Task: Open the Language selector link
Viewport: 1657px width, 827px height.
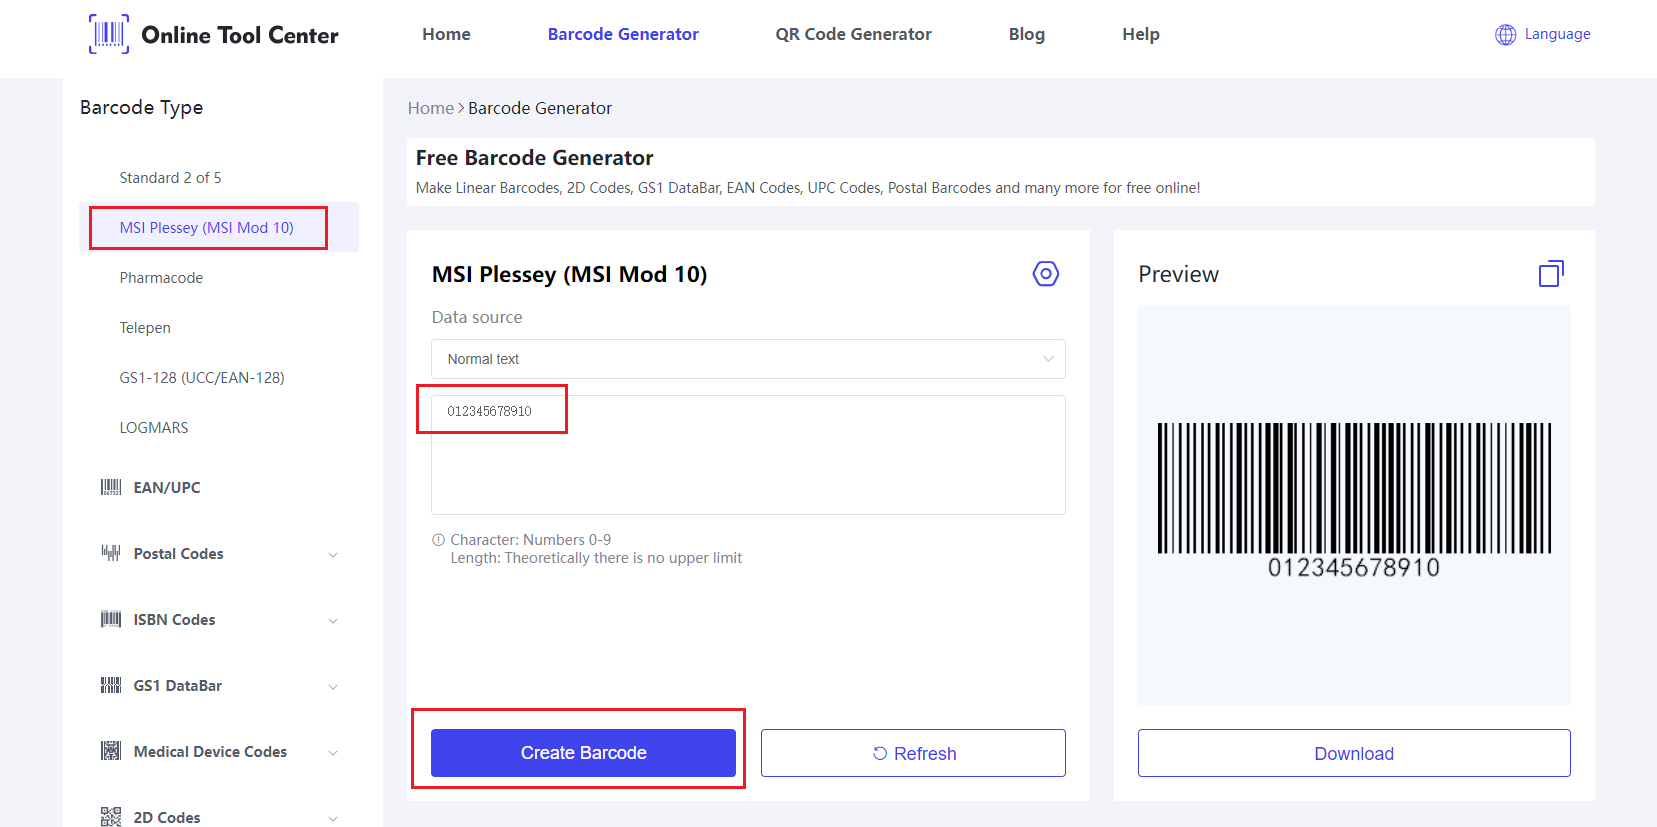Action: 1557,34
